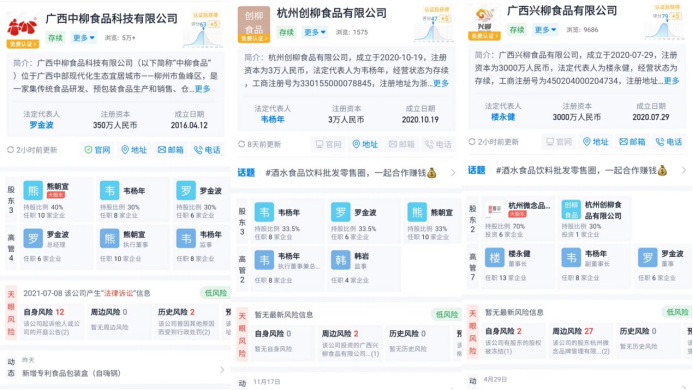Open executive 楼永健 董事长 avatar in 广西兴柳食品
Viewport: 693px width, 390px height.
(495, 258)
